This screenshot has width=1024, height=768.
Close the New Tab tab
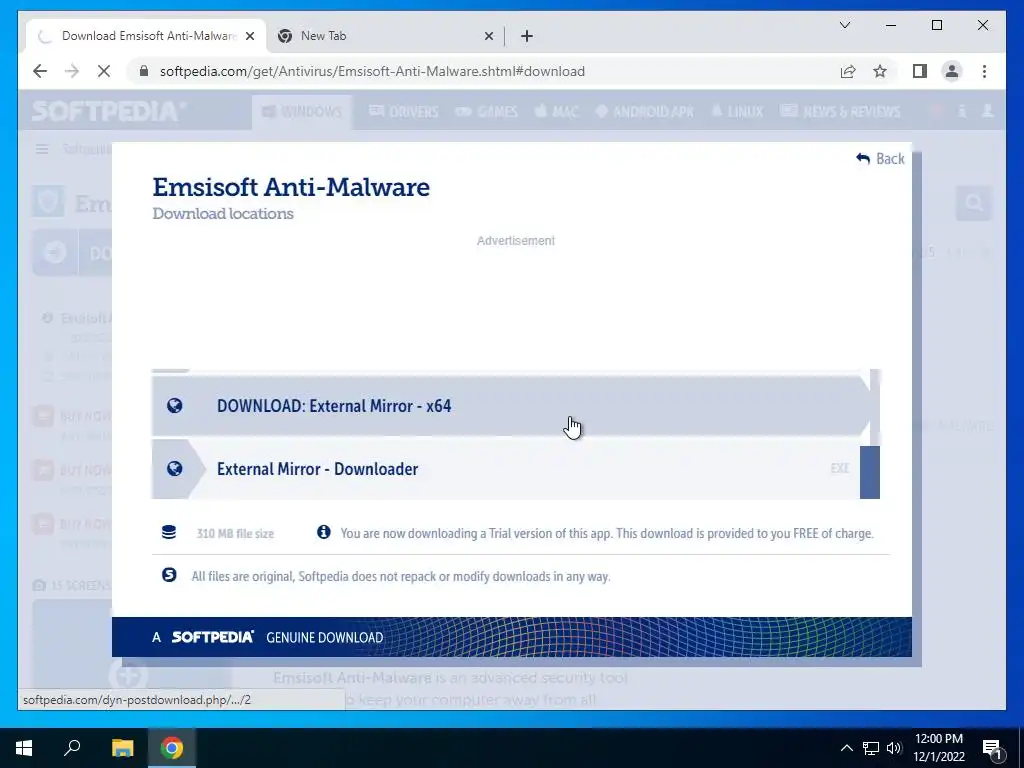point(488,36)
